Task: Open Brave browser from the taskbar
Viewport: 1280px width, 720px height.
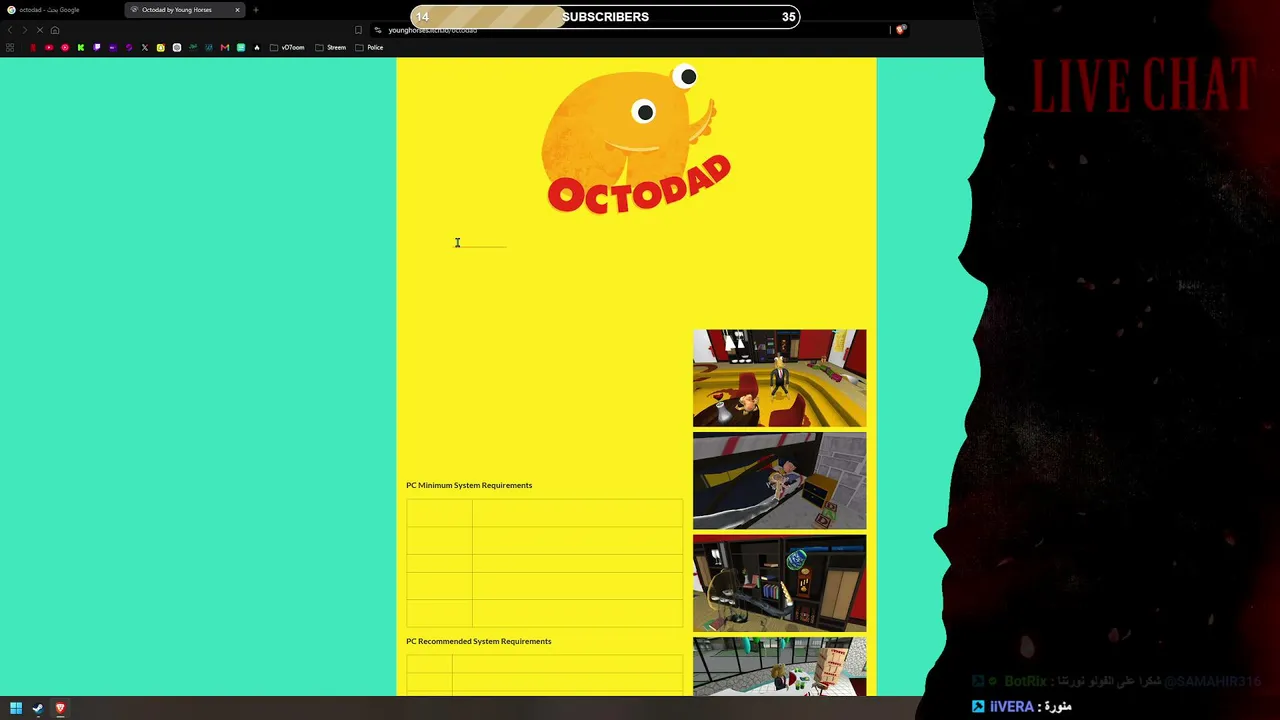Action: [x=60, y=708]
